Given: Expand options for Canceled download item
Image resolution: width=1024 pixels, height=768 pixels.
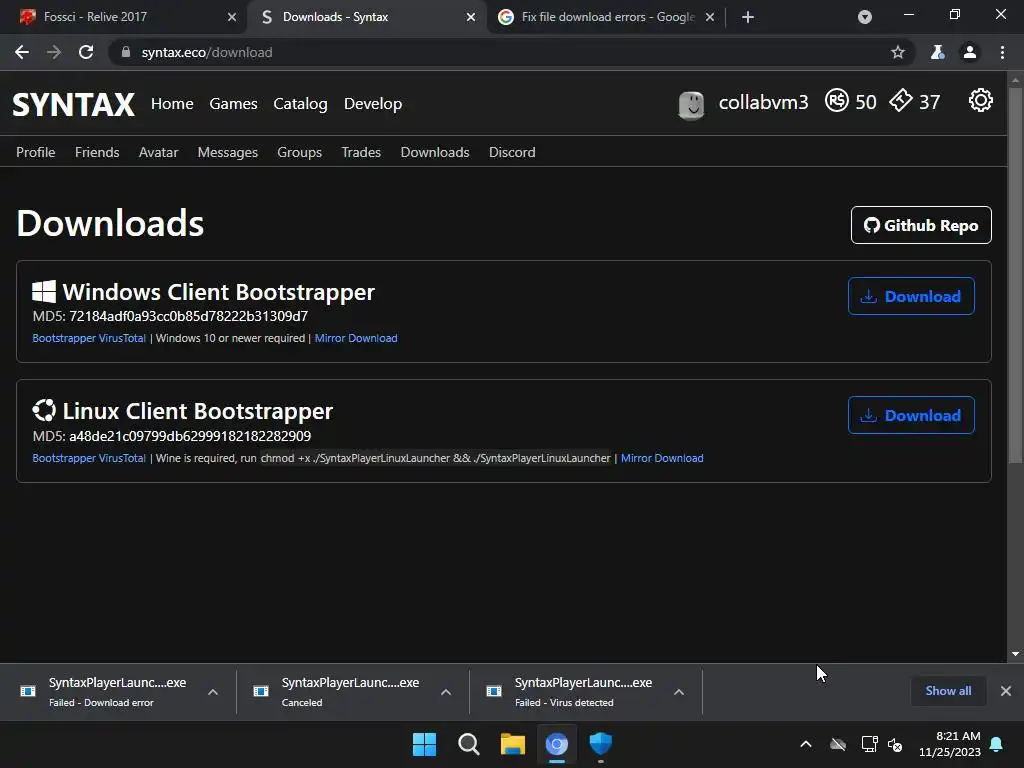Looking at the screenshot, I should 446,692.
